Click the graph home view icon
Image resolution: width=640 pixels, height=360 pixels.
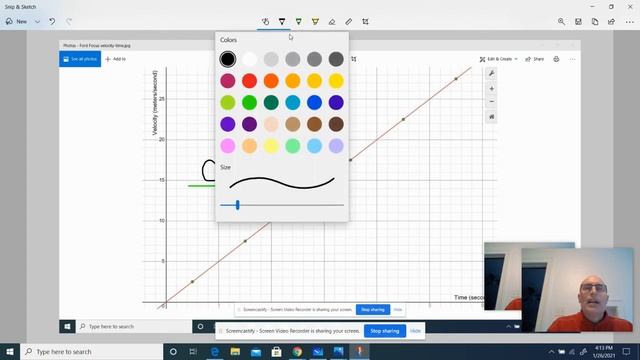coord(491,117)
